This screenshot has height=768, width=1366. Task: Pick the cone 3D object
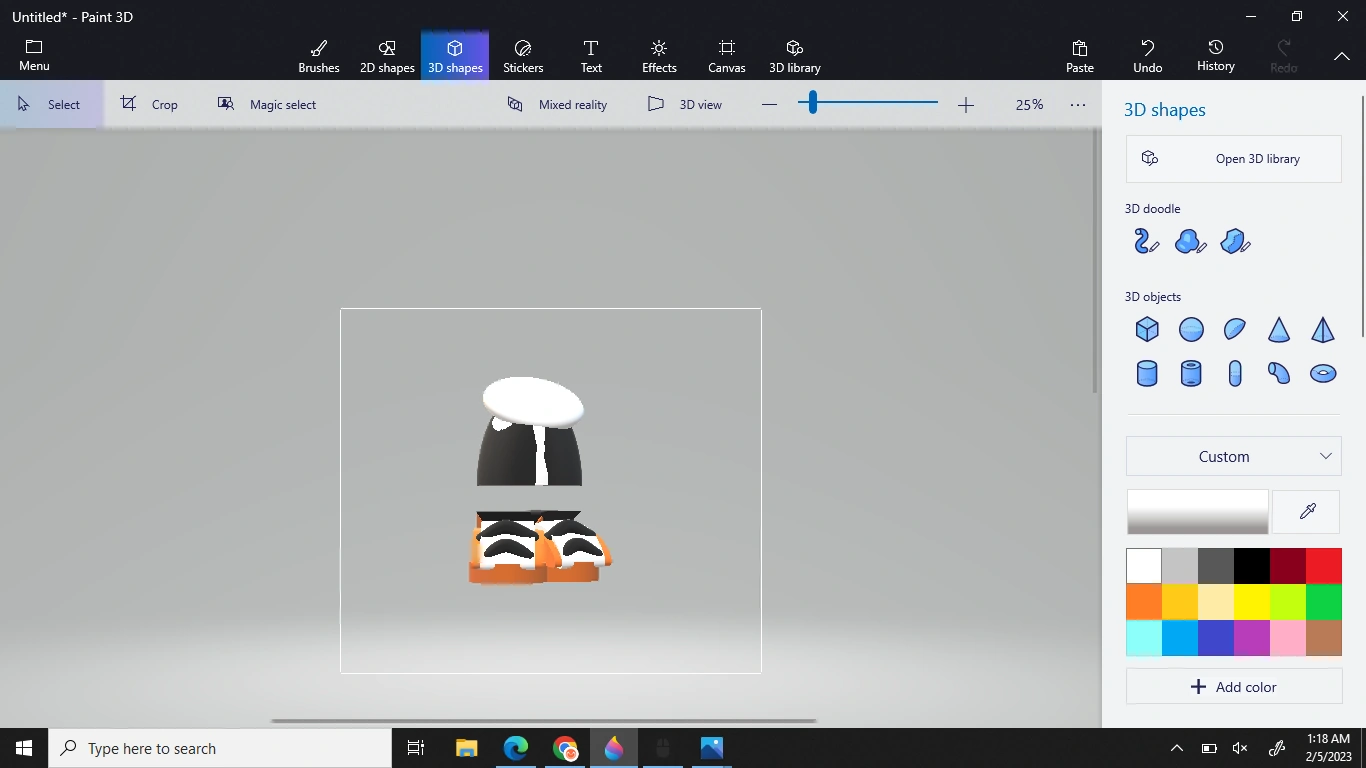[x=1279, y=329]
